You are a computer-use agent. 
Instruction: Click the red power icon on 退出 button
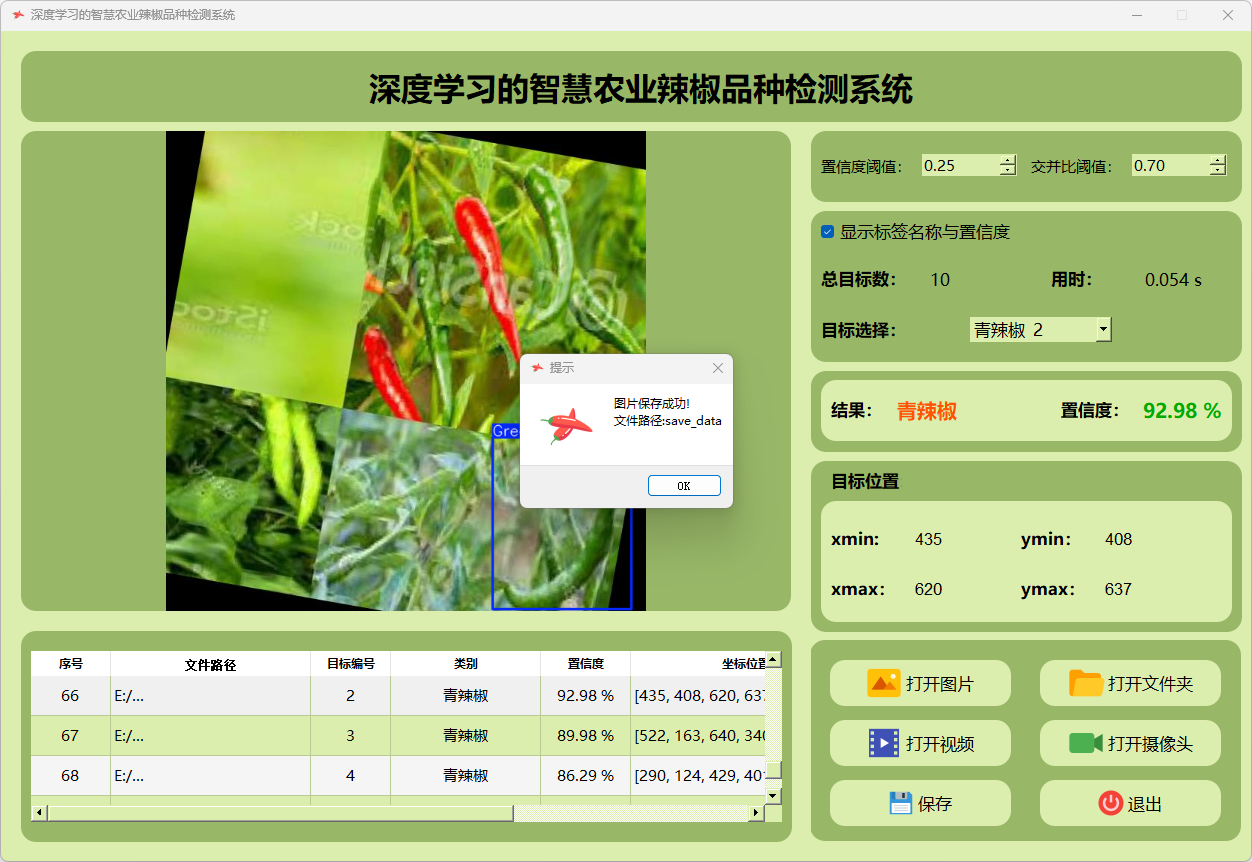tap(1111, 803)
